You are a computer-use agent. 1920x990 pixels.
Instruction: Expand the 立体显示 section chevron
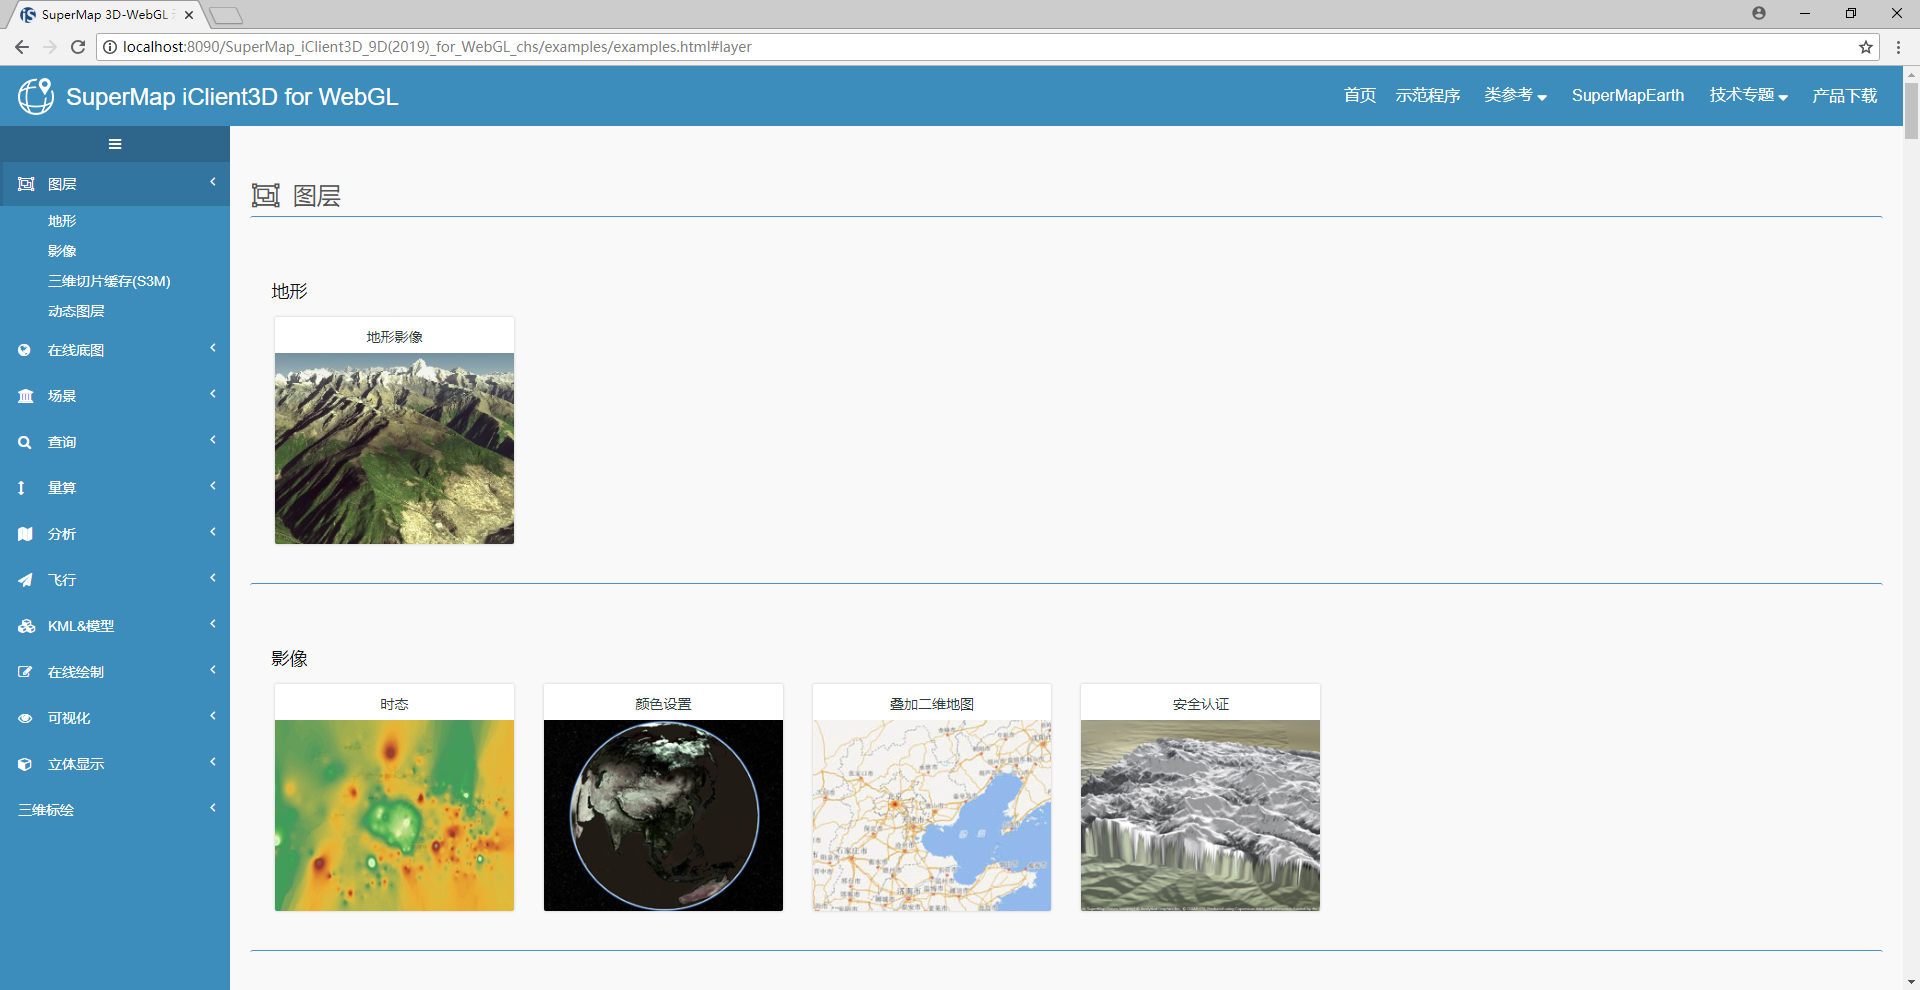(x=213, y=762)
